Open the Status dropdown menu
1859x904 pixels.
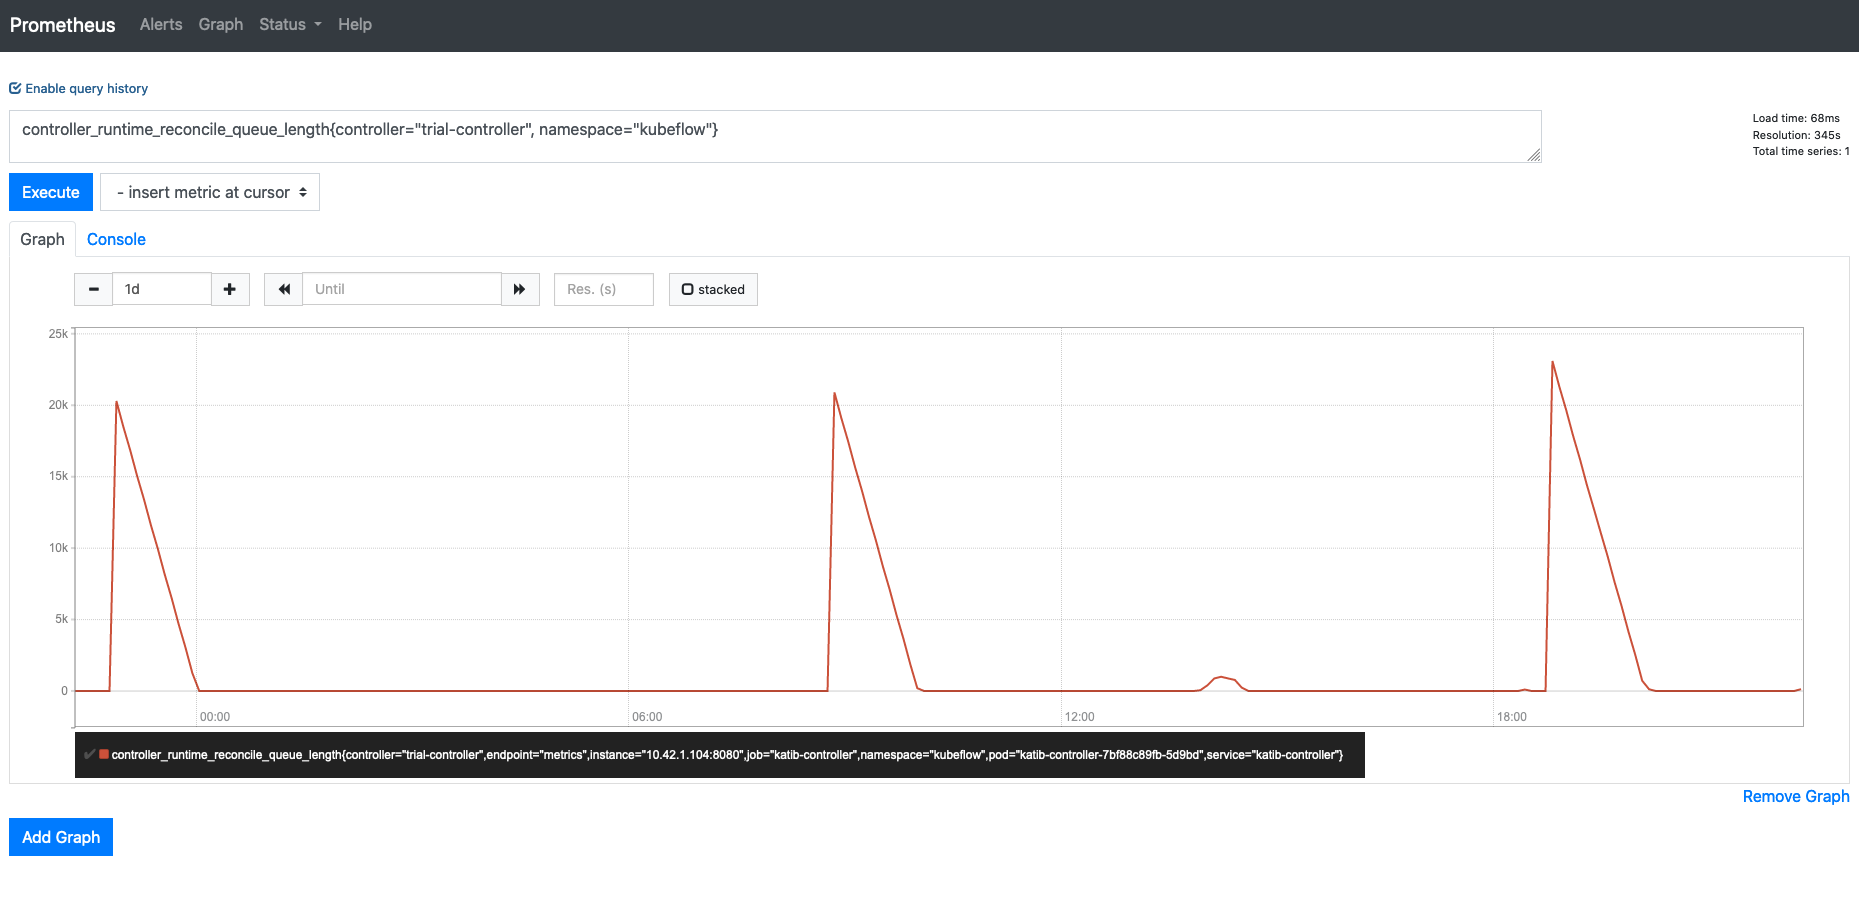tap(289, 24)
